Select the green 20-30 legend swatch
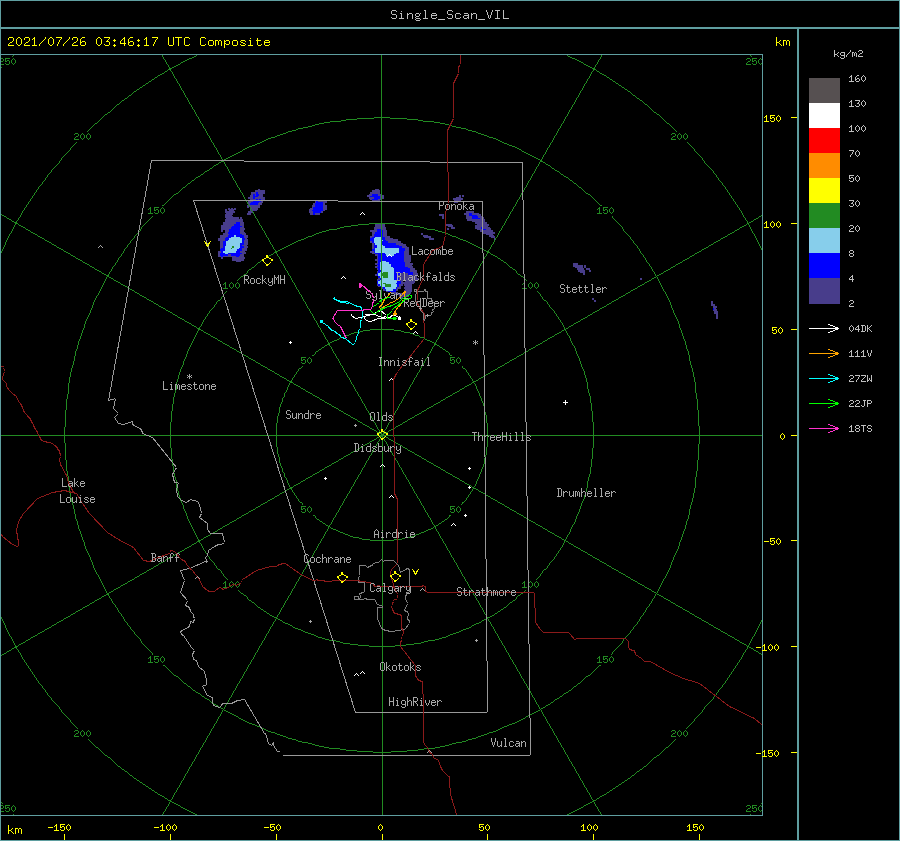The height and width of the screenshot is (841, 900). pos(824,216)
